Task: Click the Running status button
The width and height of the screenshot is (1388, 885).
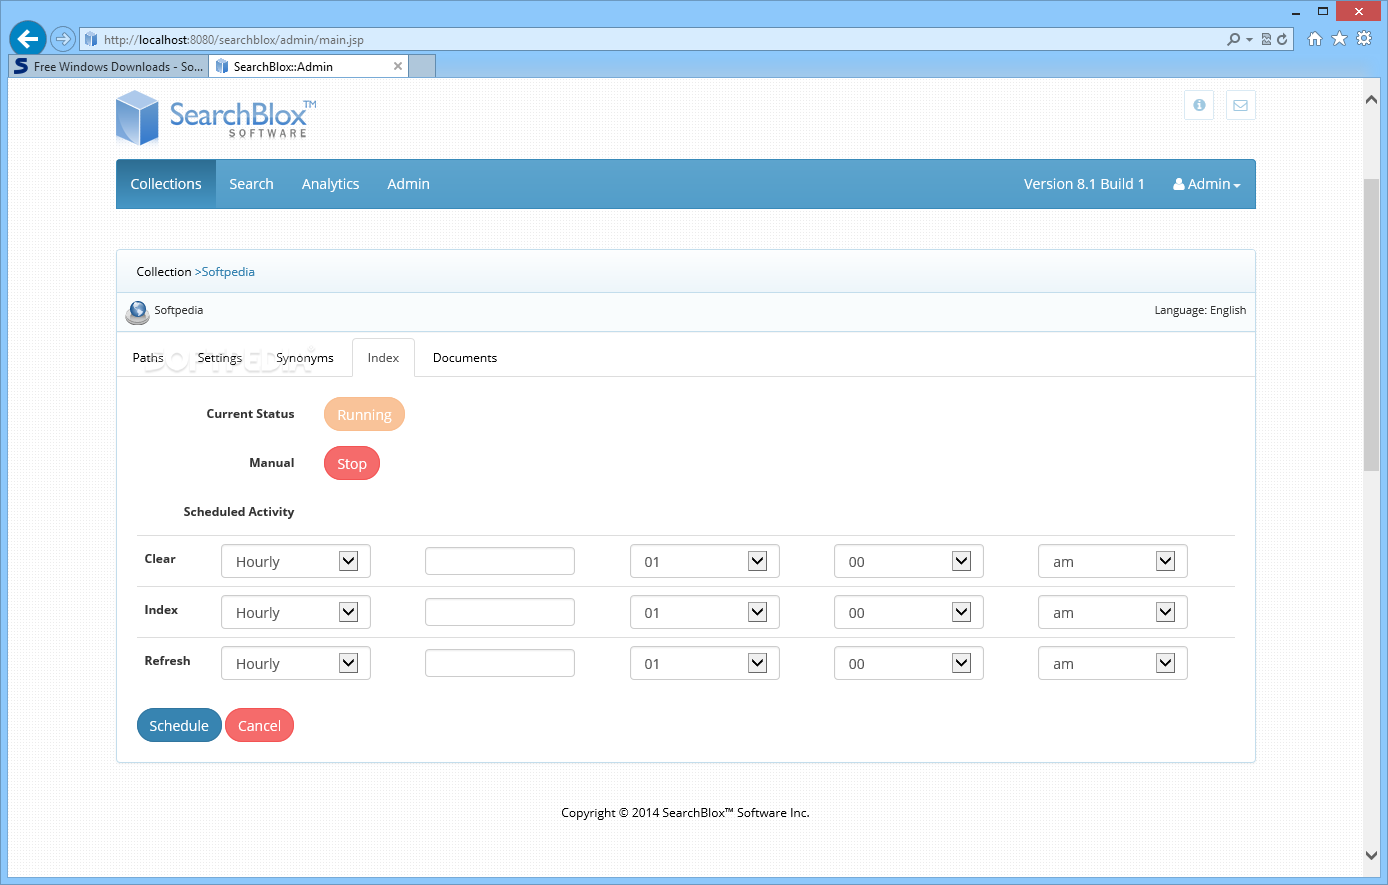Action: [364, 415]
